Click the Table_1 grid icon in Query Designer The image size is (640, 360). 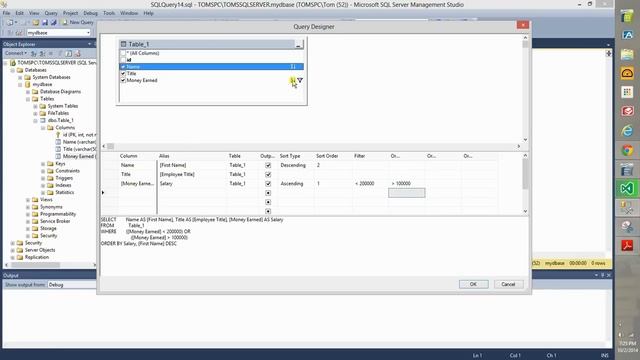point(123,44)
